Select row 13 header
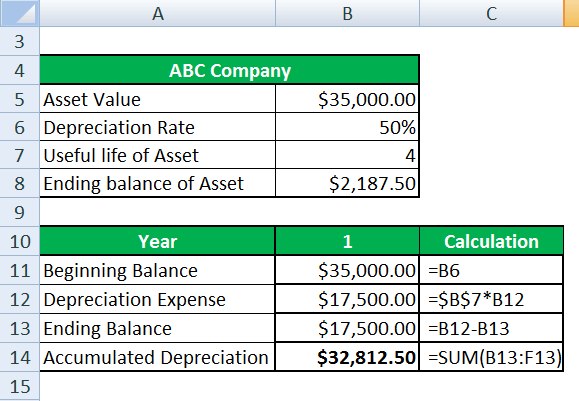This screenshot has height=401, width=579. 19,328
